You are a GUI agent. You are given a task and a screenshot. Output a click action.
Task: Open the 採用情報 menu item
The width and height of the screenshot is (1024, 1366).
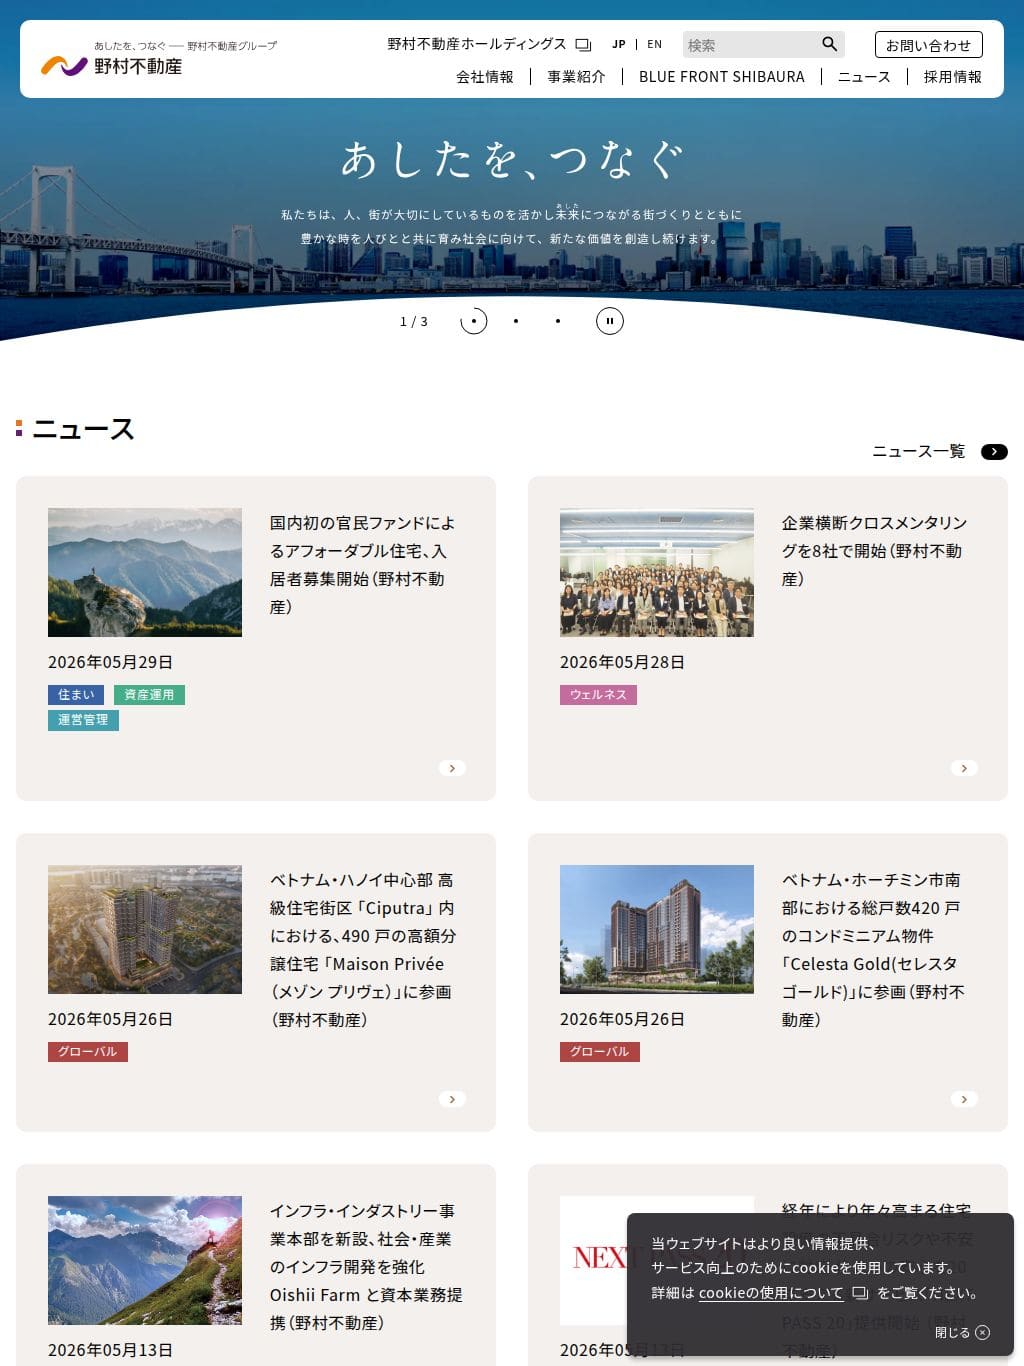click(953, 77)
